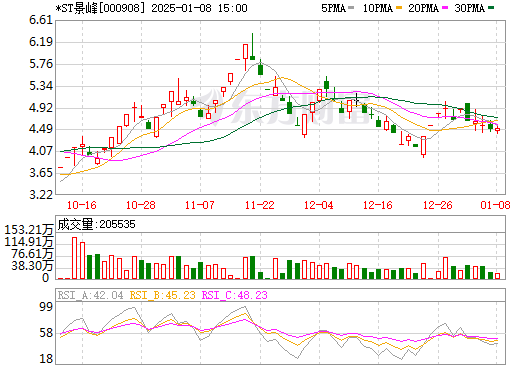Click the green 30PMA line color swatch
Viewport: 520px width, 365px height.
coord(491,8)
